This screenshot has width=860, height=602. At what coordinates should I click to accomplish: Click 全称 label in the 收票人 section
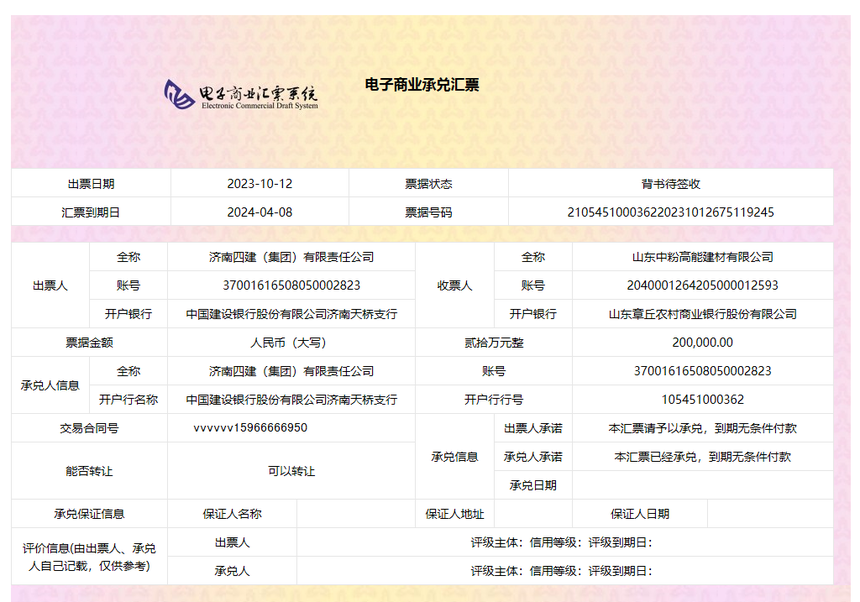pyautogui.click(x=533, y=257)
